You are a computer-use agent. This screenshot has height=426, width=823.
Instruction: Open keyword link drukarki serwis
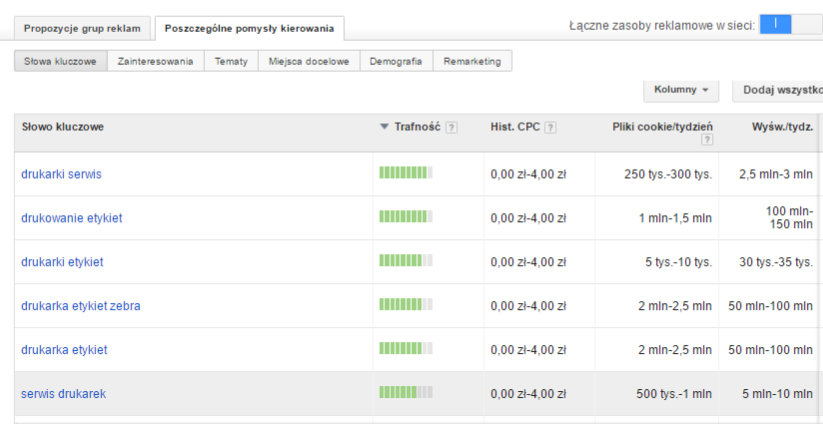tap(61, 174)
